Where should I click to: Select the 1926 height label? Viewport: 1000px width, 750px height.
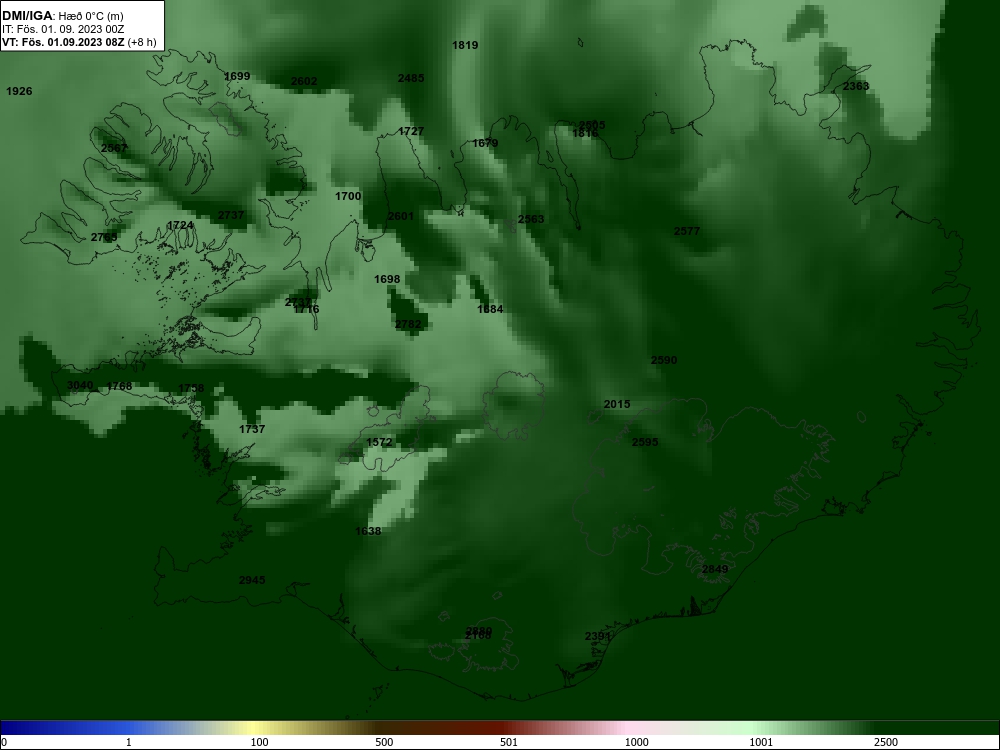(x=19, y=91)
